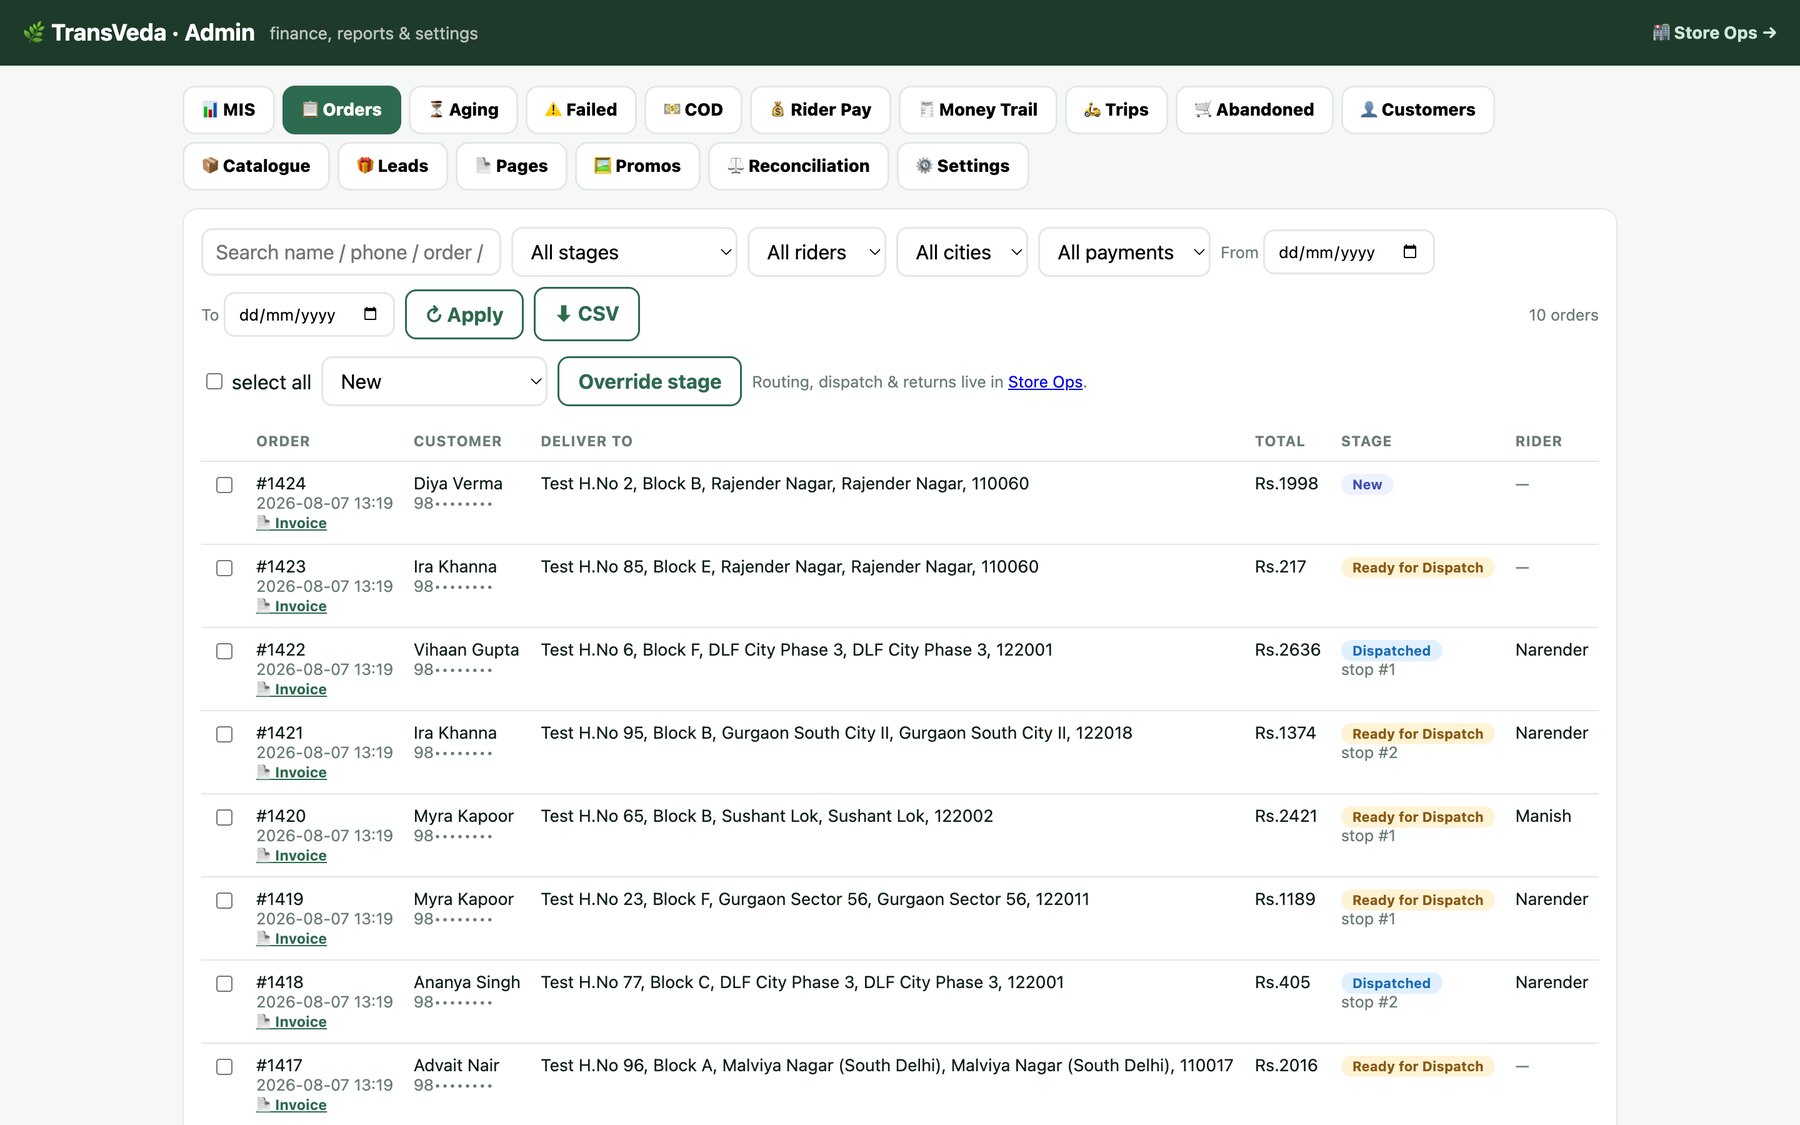The image size is (1800, 1125).
Task: Open the calendar picker in the From date field
Action: pos(1409,252)
